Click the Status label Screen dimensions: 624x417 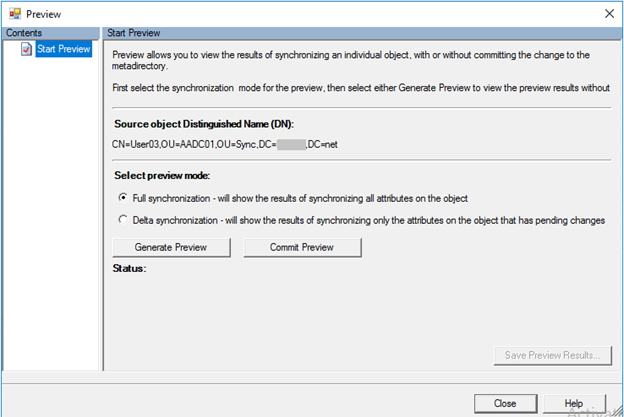[129, 268]
